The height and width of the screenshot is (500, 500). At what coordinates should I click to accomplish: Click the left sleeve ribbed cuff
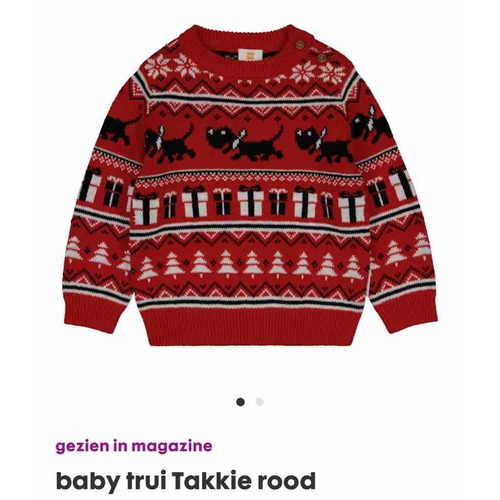pyautogui.click(x=96, y=308)
